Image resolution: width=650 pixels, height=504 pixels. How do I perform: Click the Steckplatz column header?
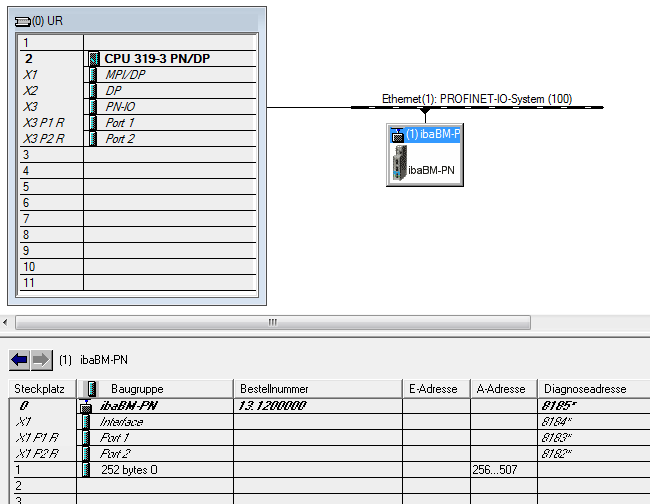click(x=43, y=389)
